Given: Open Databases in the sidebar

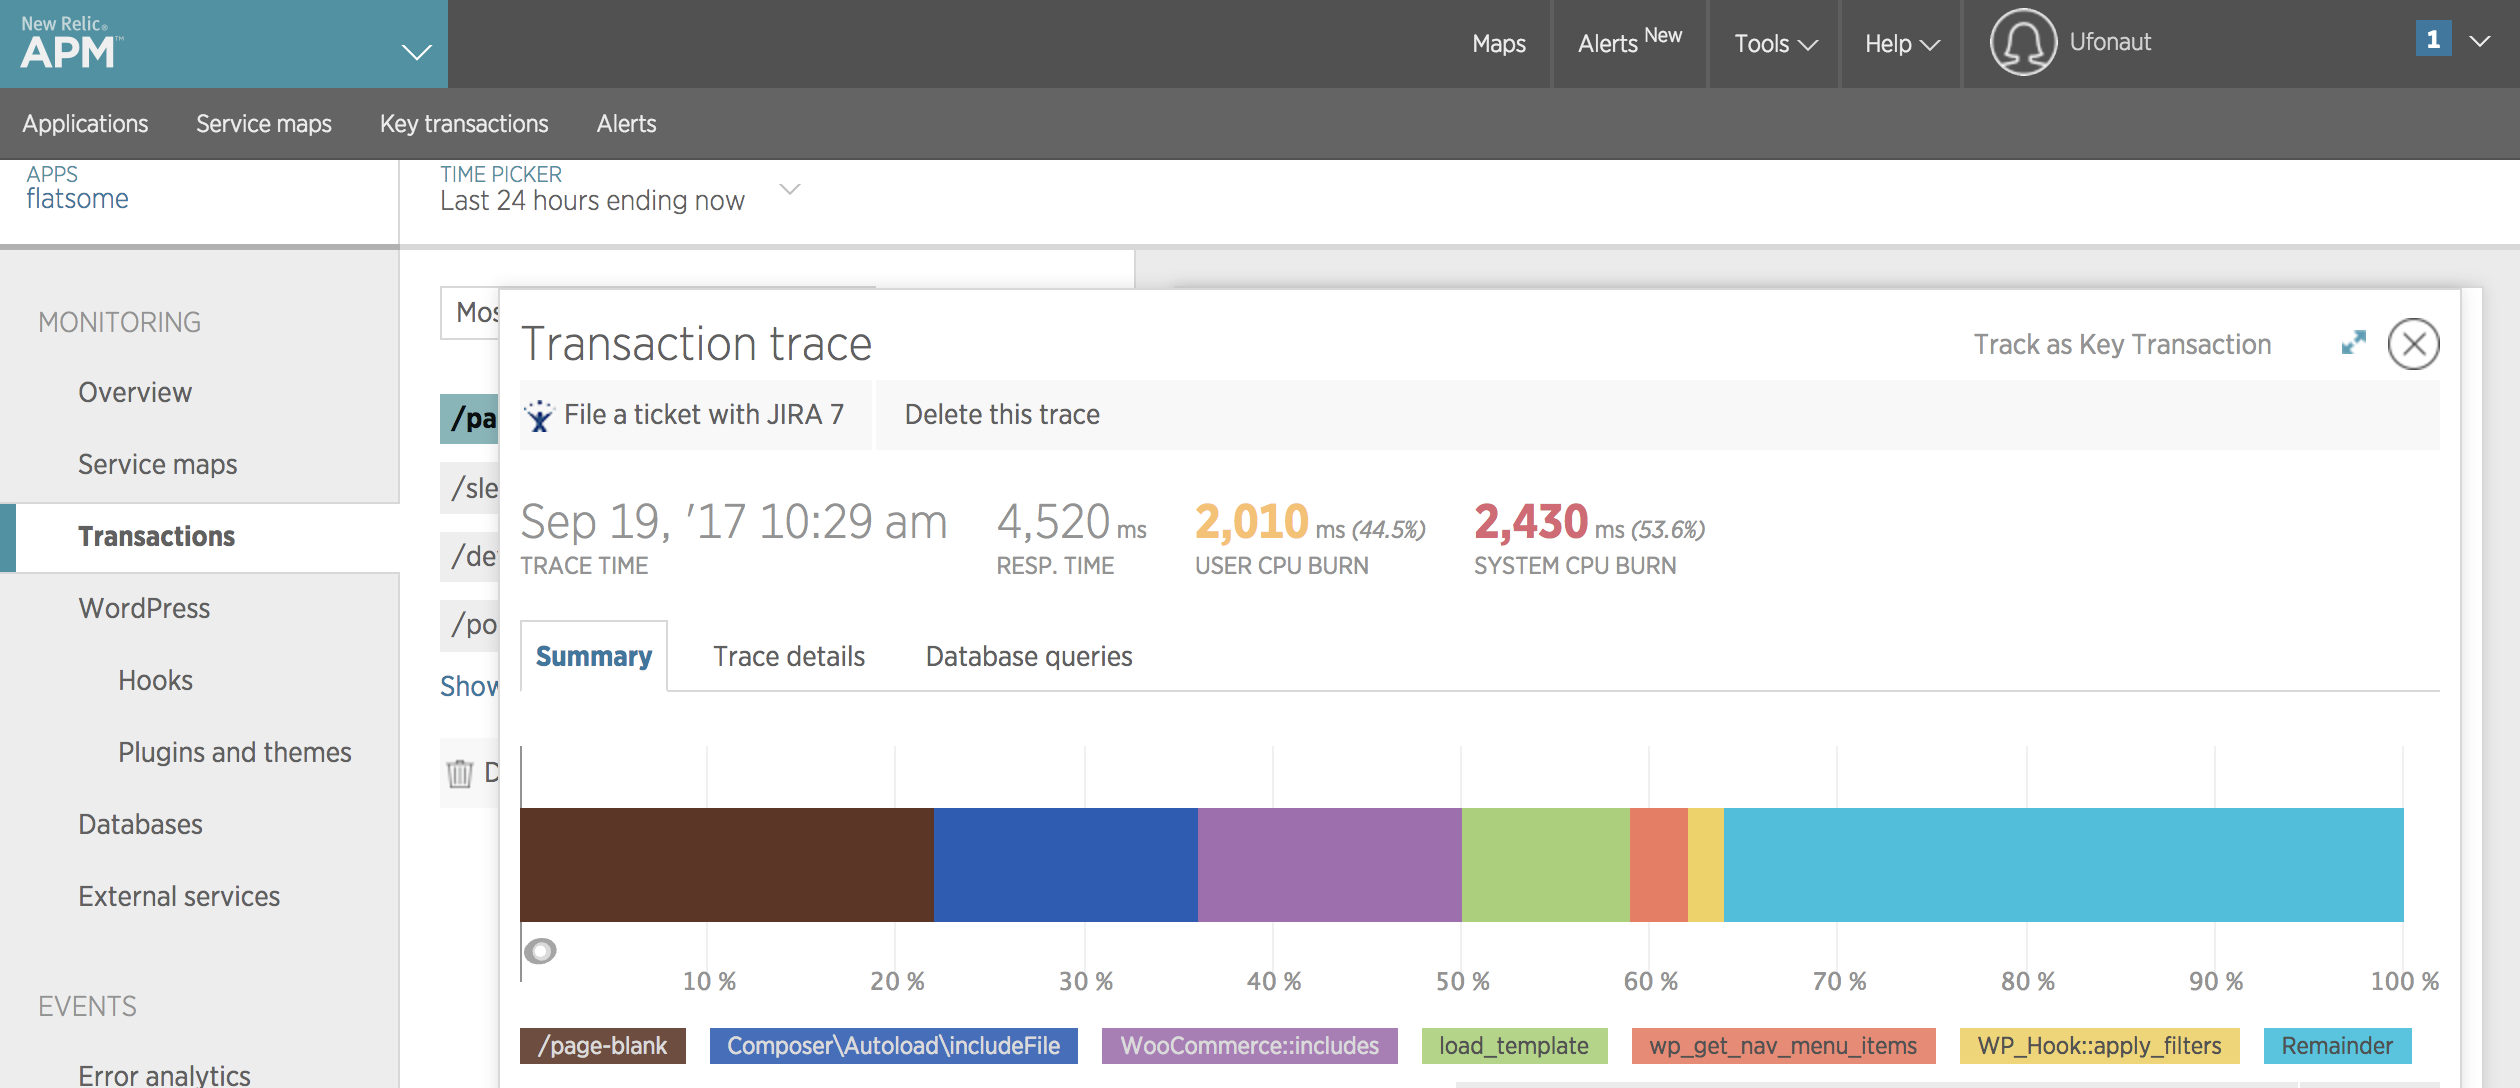Looking at the screenshot, I should pyautogui.click(x=140, y=824).
